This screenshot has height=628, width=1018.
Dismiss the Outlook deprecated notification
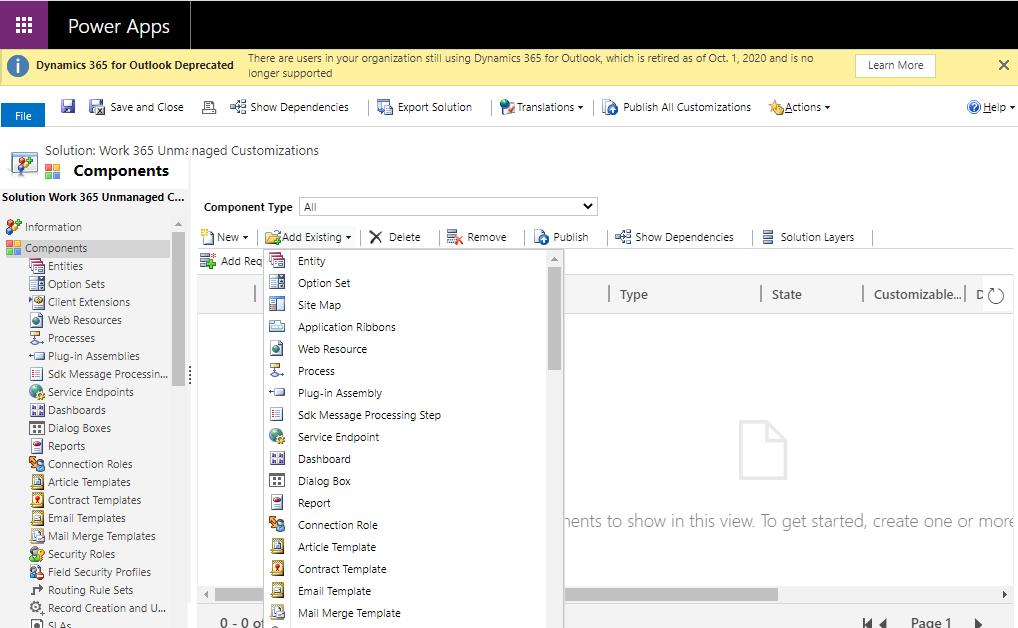1004,65
